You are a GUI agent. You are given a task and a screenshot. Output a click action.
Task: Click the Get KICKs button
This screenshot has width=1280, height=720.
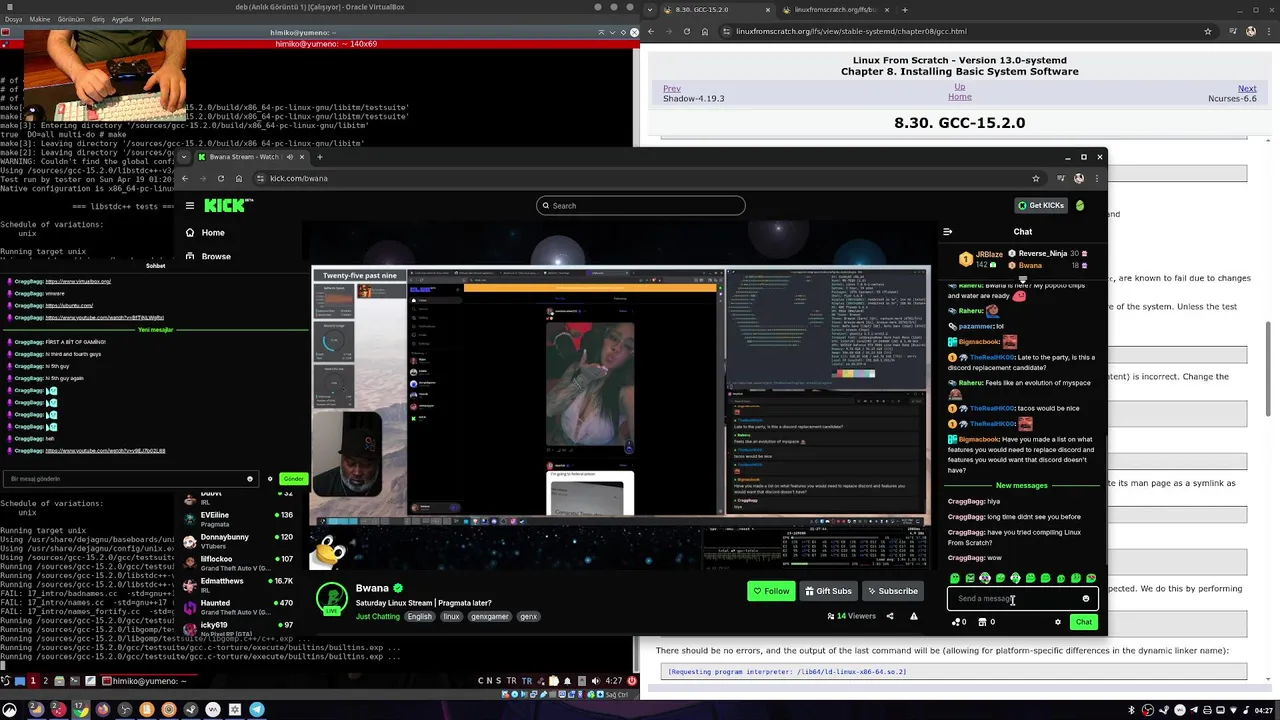point(1041,206)
